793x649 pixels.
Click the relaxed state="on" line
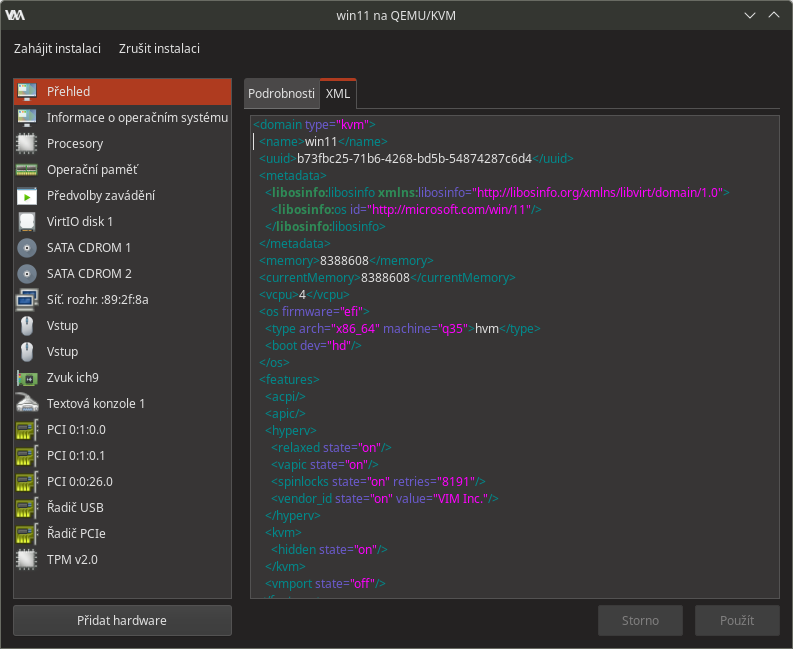pyautogui.click(x=331, y=448)
